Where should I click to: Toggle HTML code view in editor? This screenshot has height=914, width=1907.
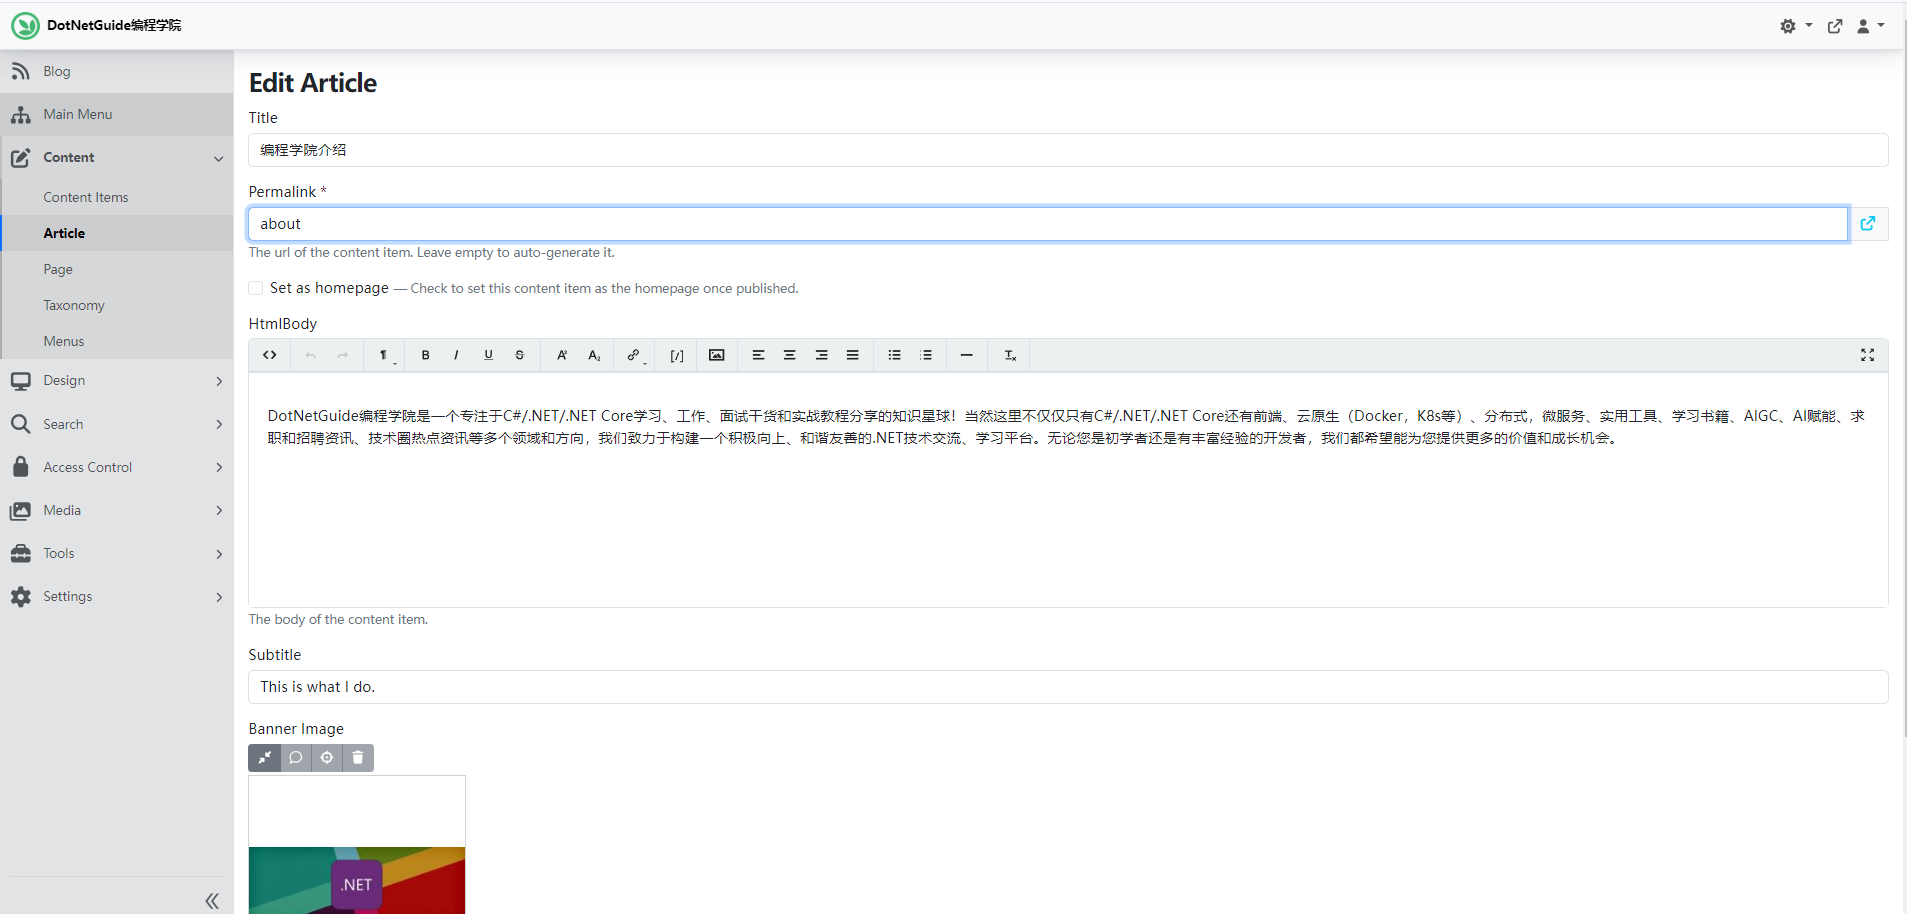click(270, 355)
